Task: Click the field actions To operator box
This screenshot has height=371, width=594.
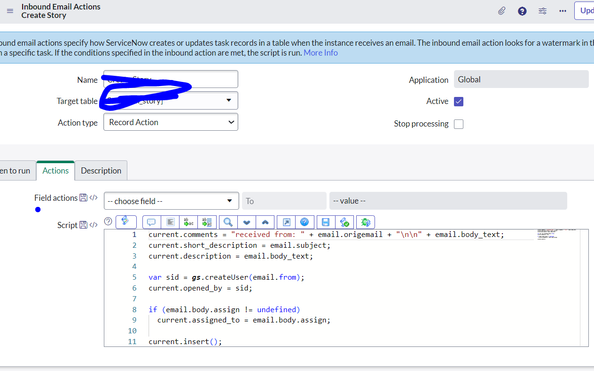Action: (284, 201)
